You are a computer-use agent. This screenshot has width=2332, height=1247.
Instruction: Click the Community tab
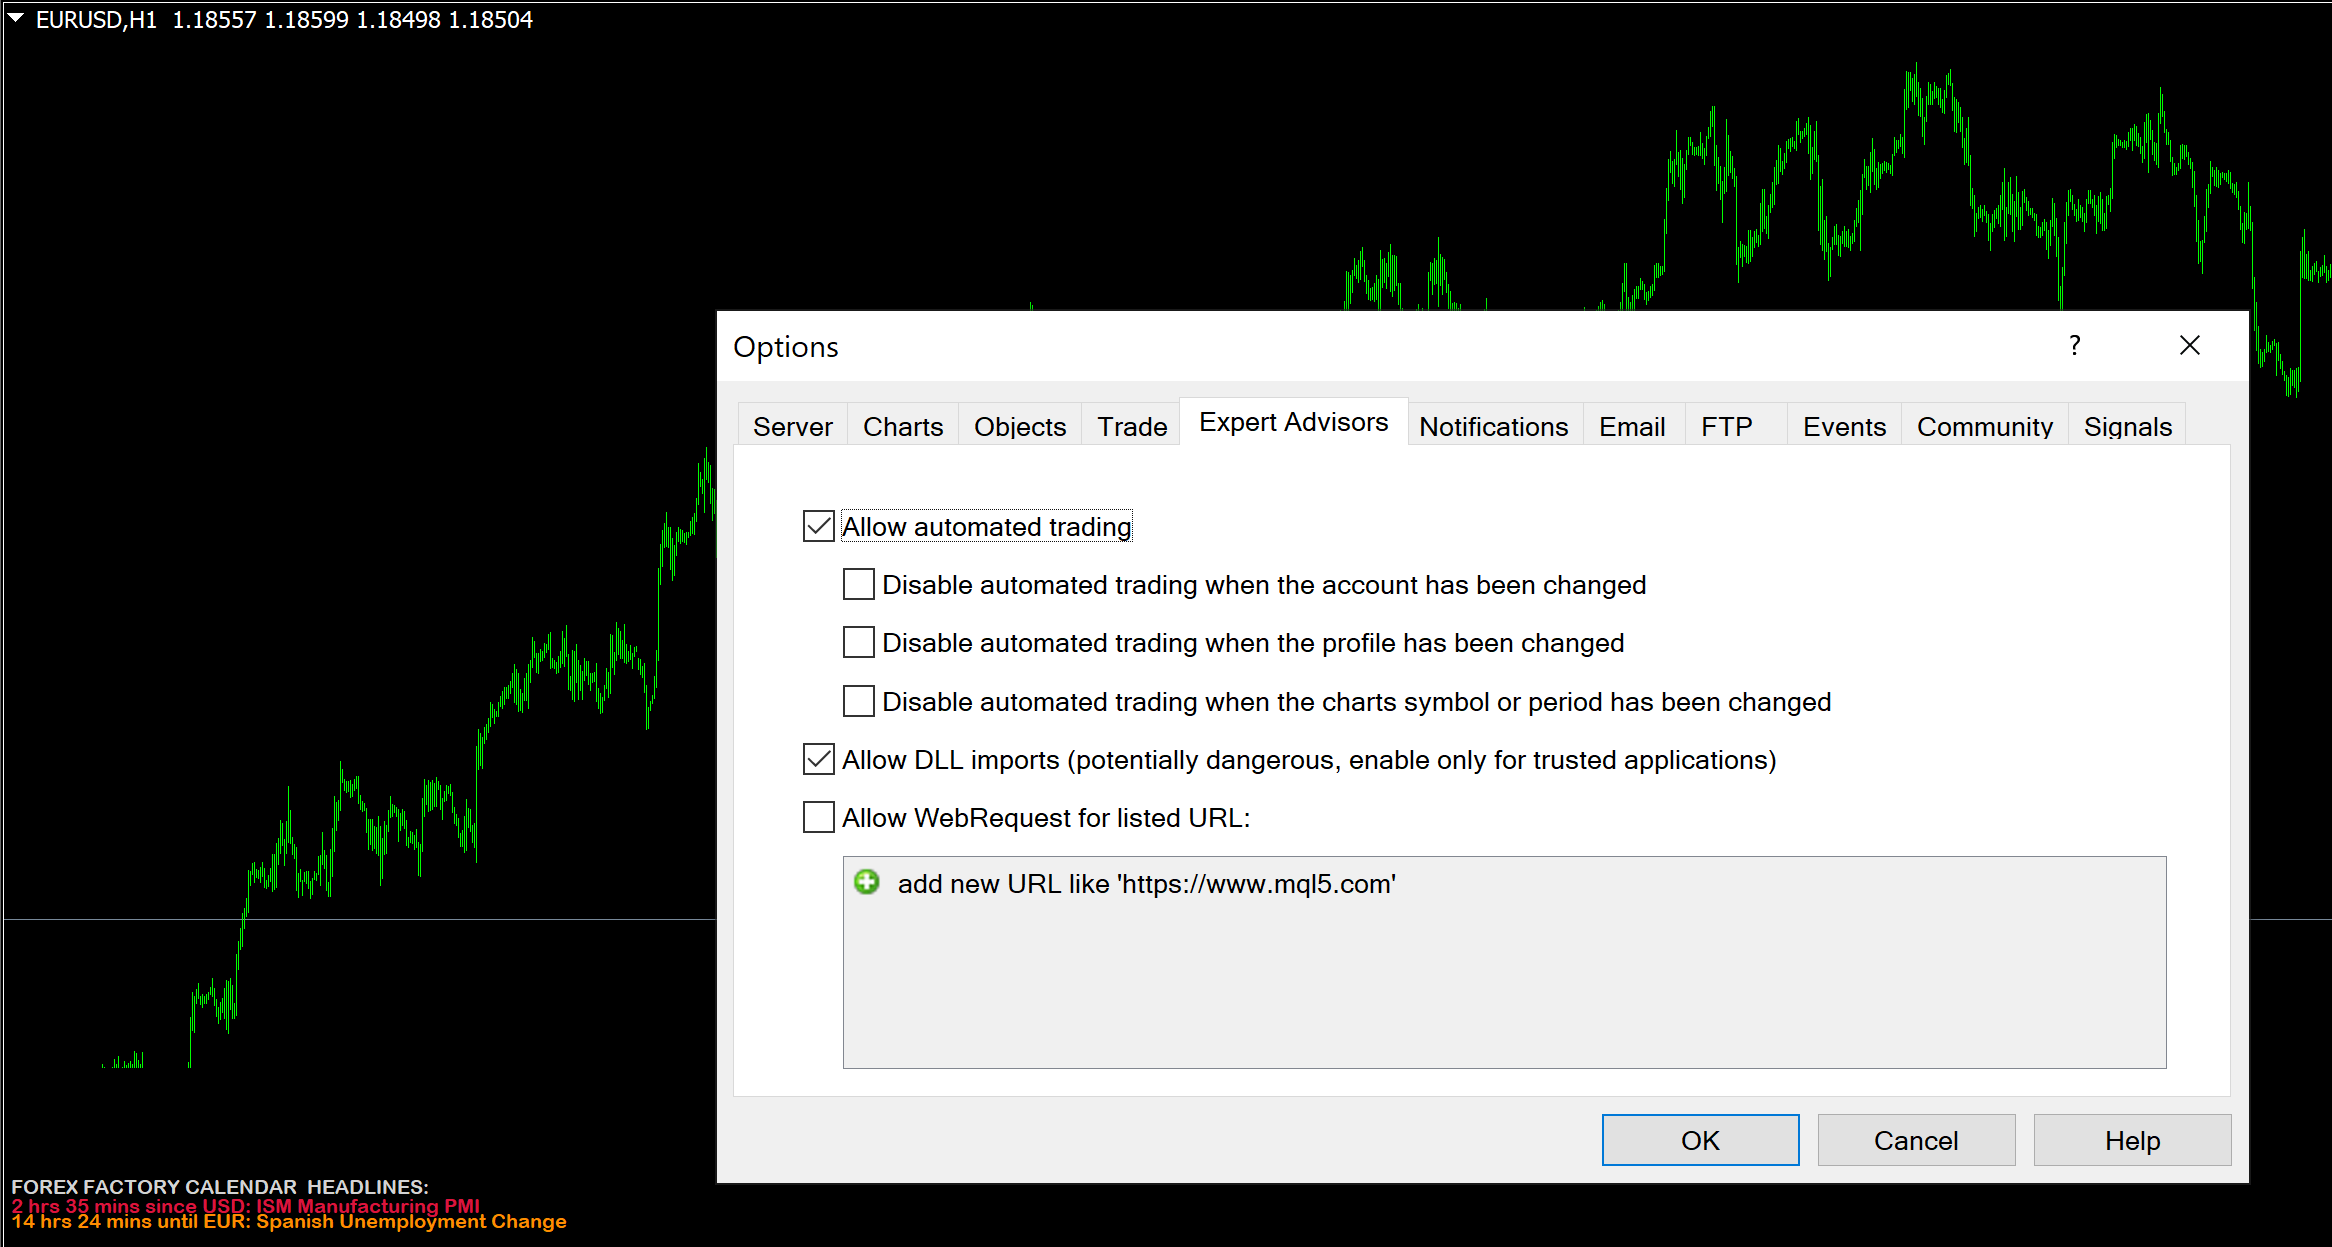[x=1983, y=427]
